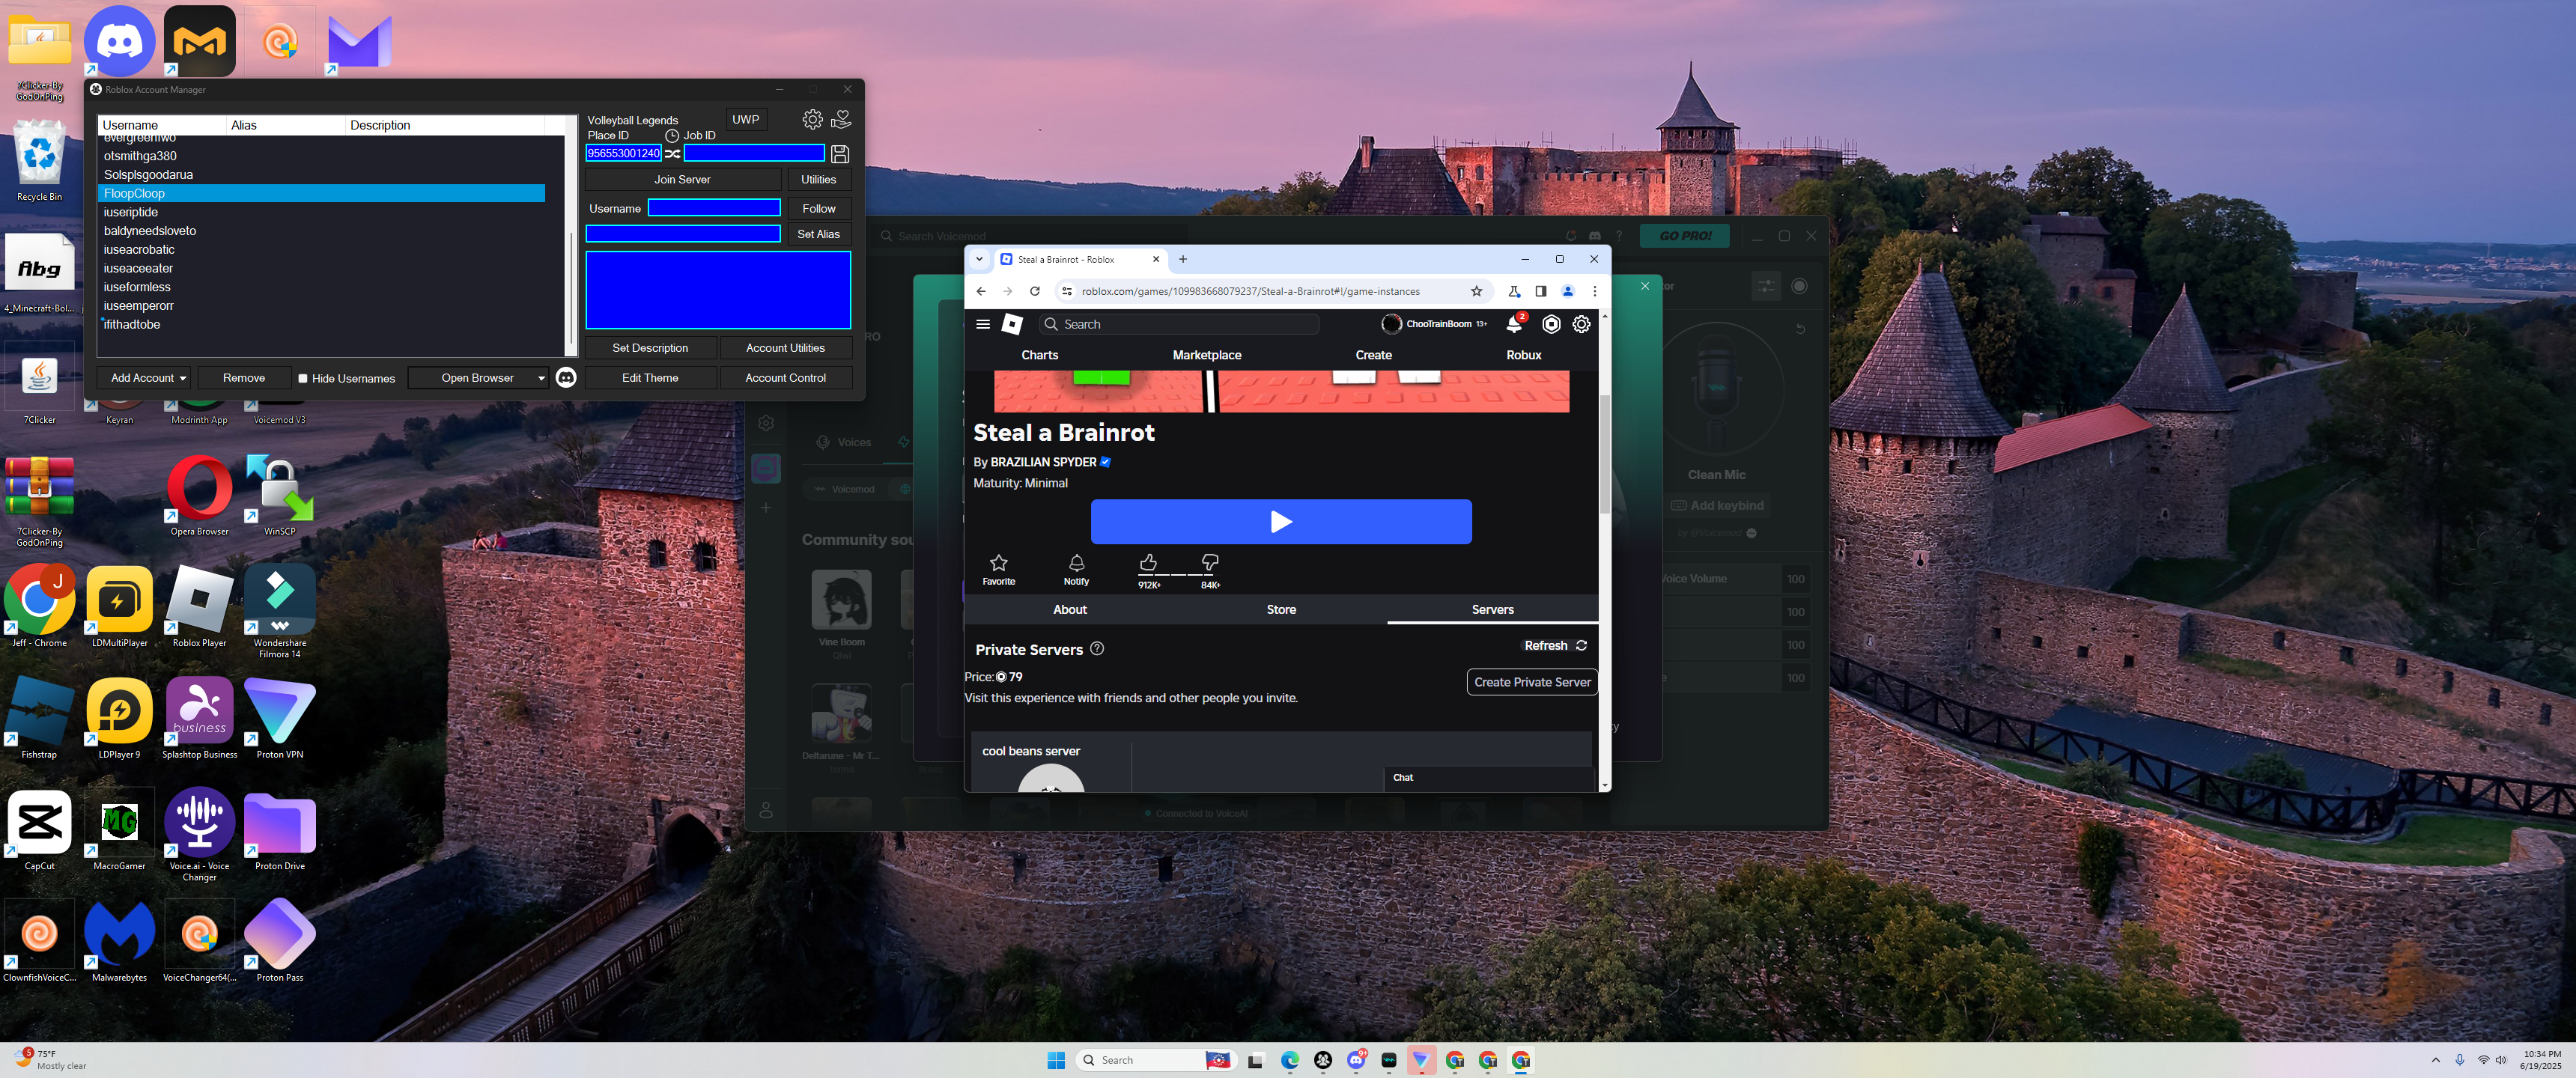Bookmark this page with star icon
Image resolution: width=2576 pixels, height=1078 pixels.
pyautogui.click(x=1476, y=291)
